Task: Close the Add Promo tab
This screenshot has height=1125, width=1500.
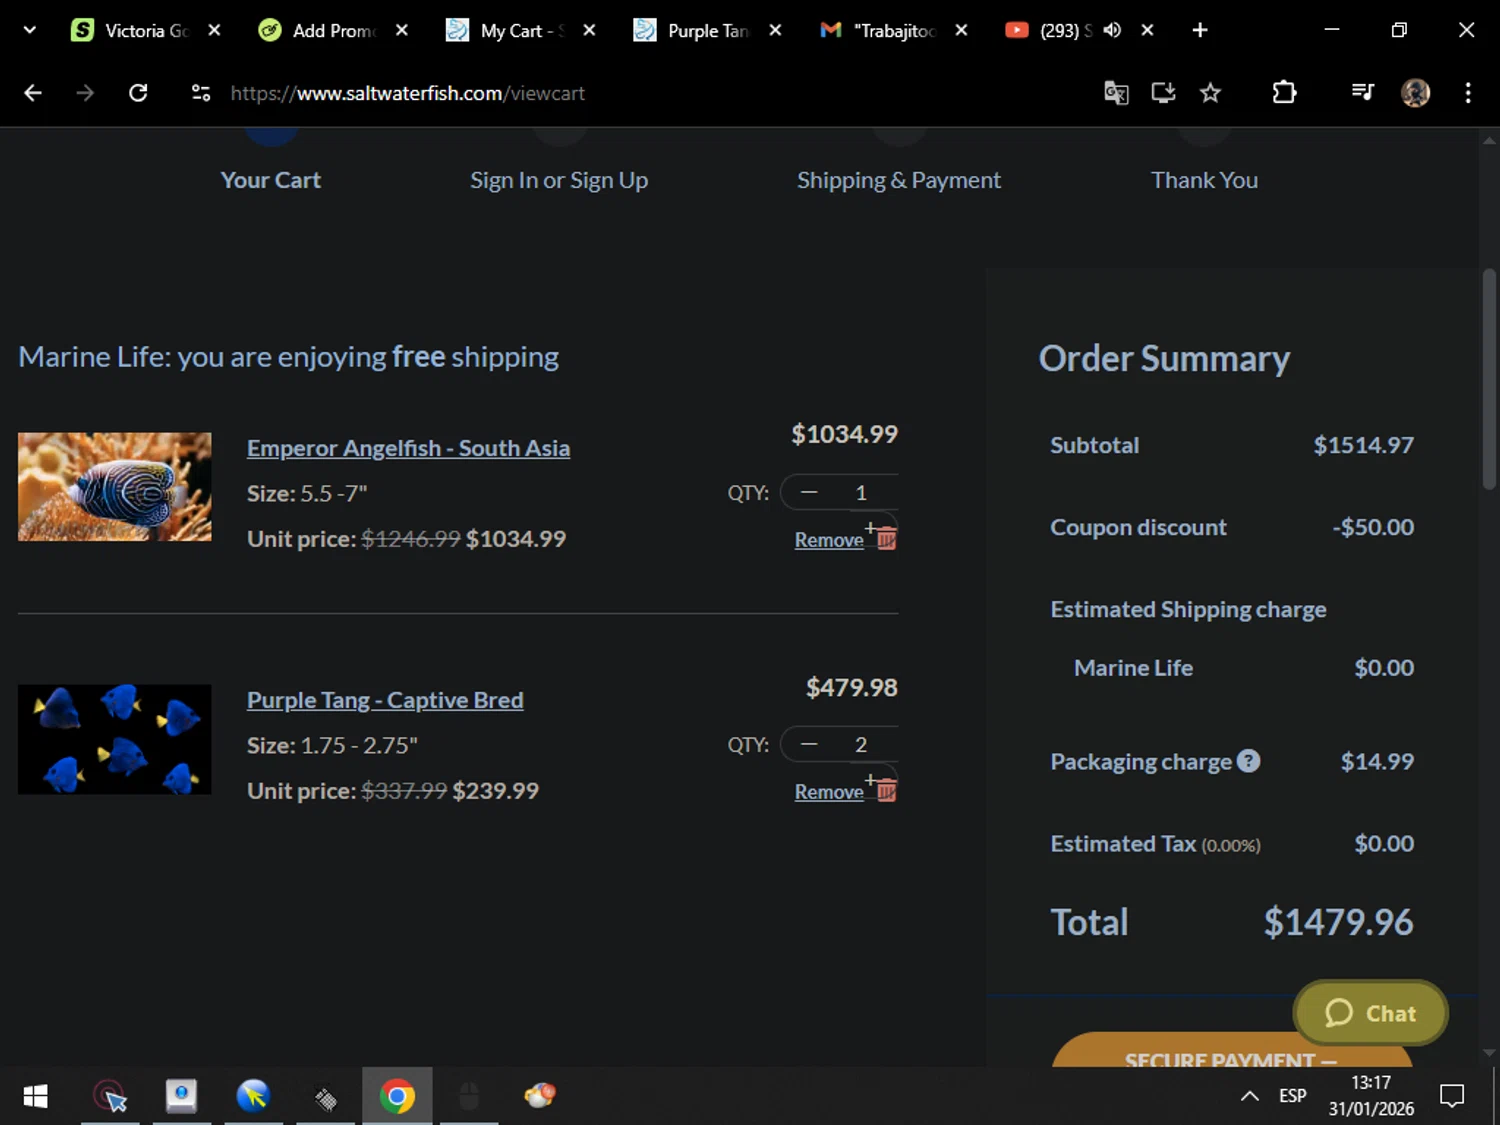Action: pyautogui.click(x=402, y=30)
